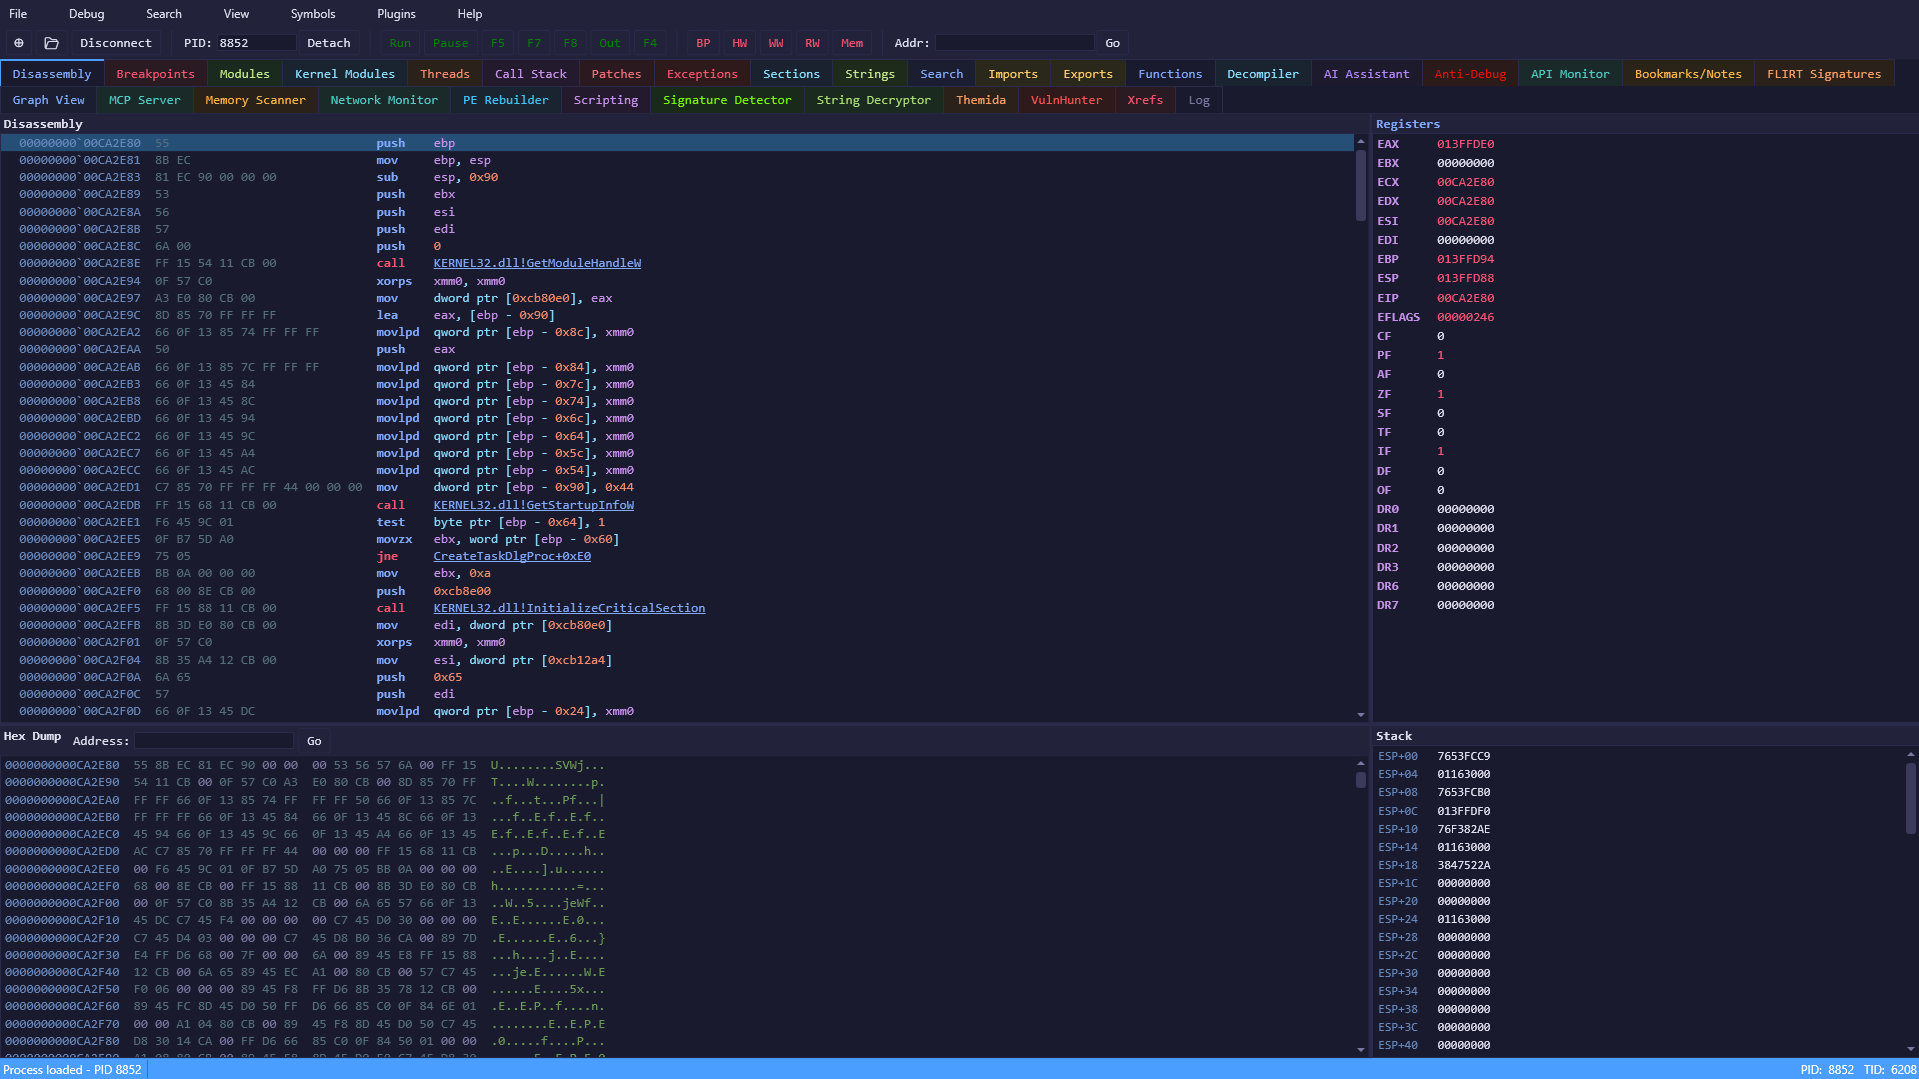
Task: Follow the CreateTaskDlgProc+0xE0 jump target
Action: [x=511, y=556]
